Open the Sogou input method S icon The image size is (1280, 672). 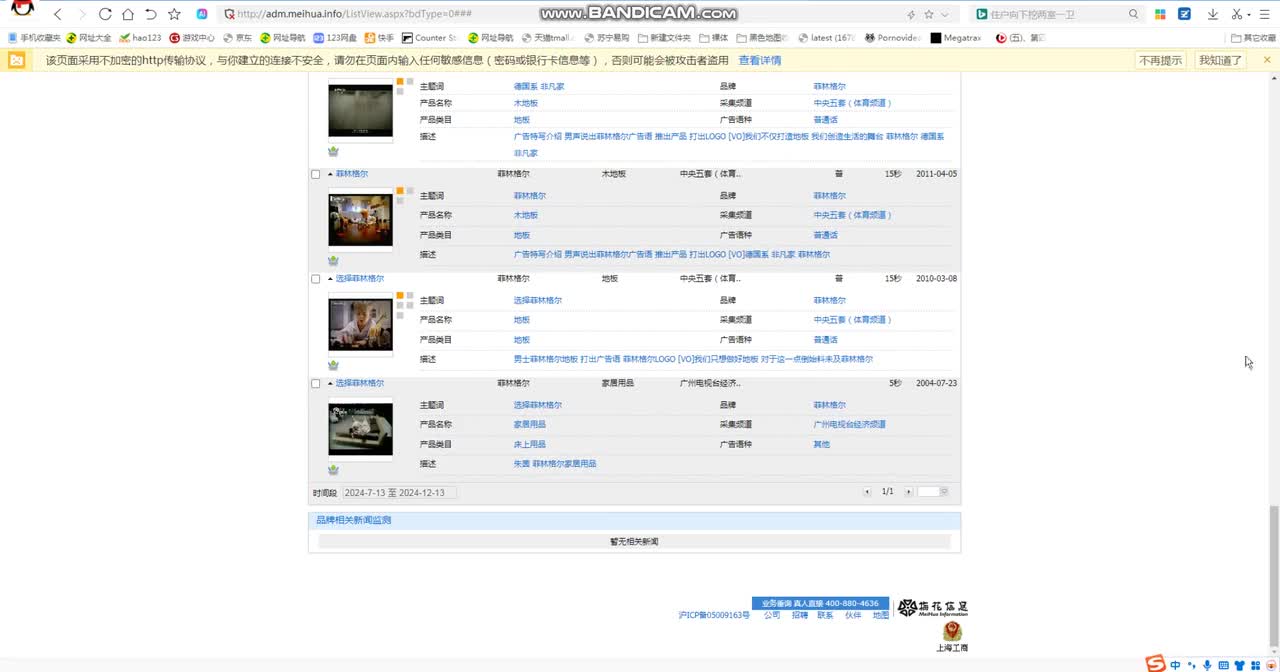click(1155, 664)
